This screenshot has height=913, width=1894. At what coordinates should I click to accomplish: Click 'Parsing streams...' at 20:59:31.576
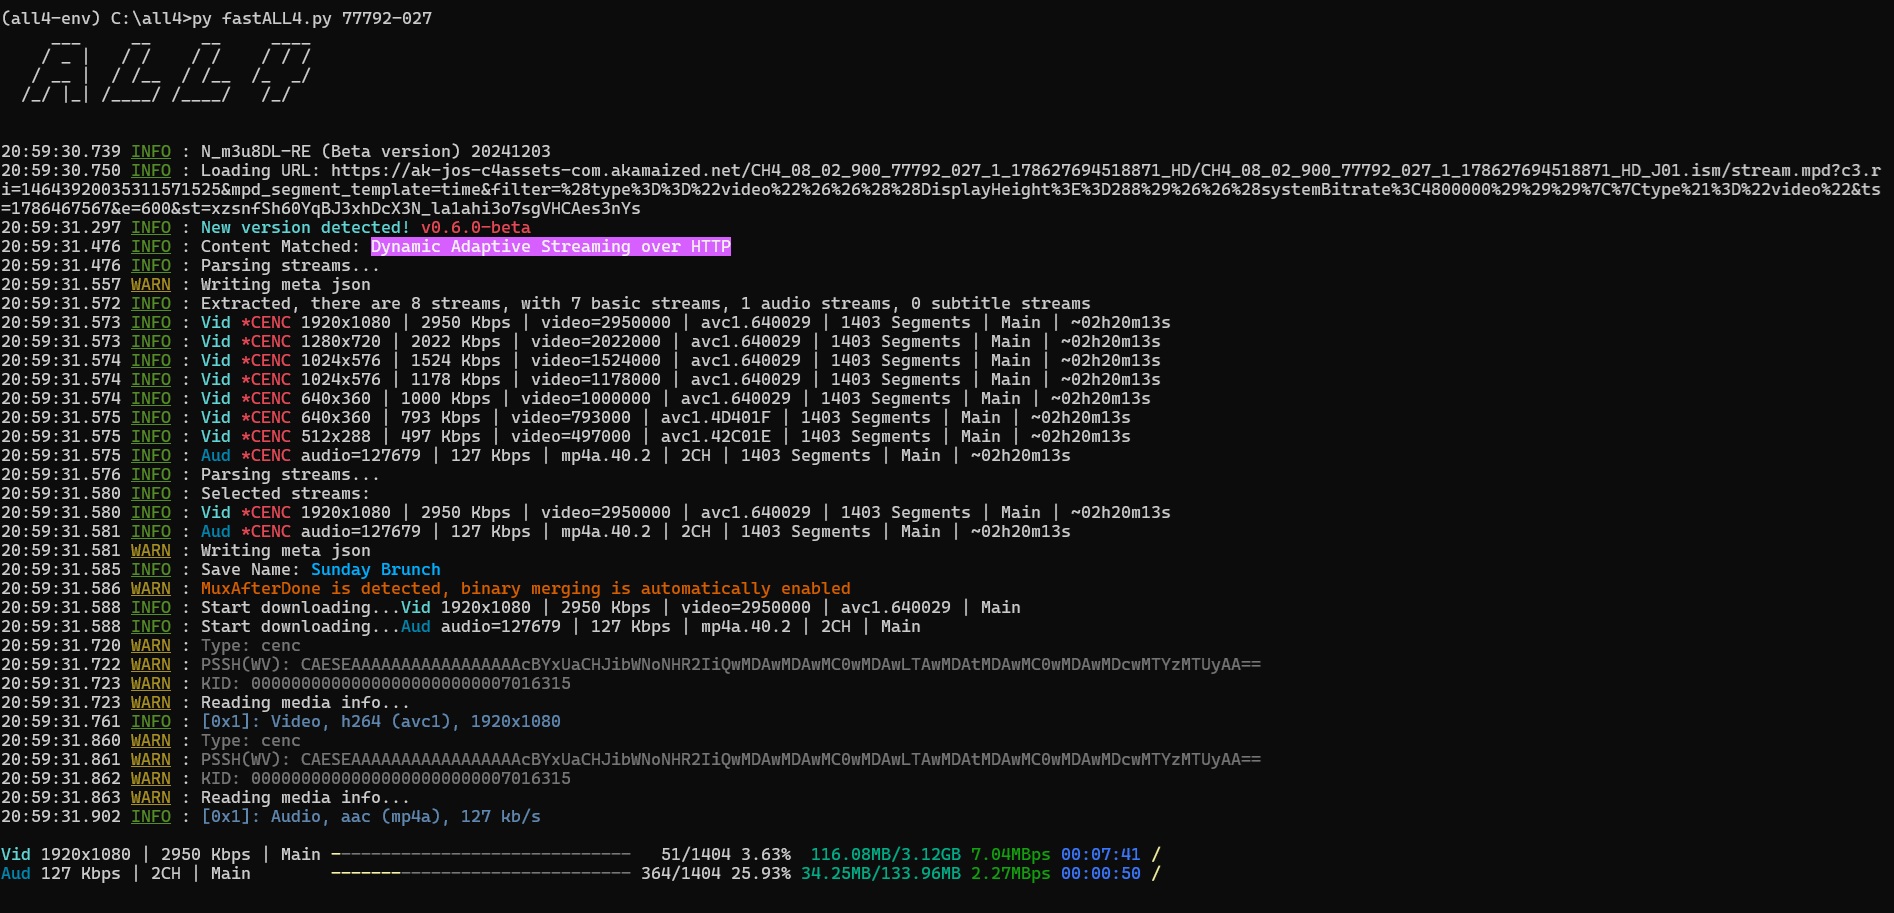pyautogui.click(x=291, y=475)
